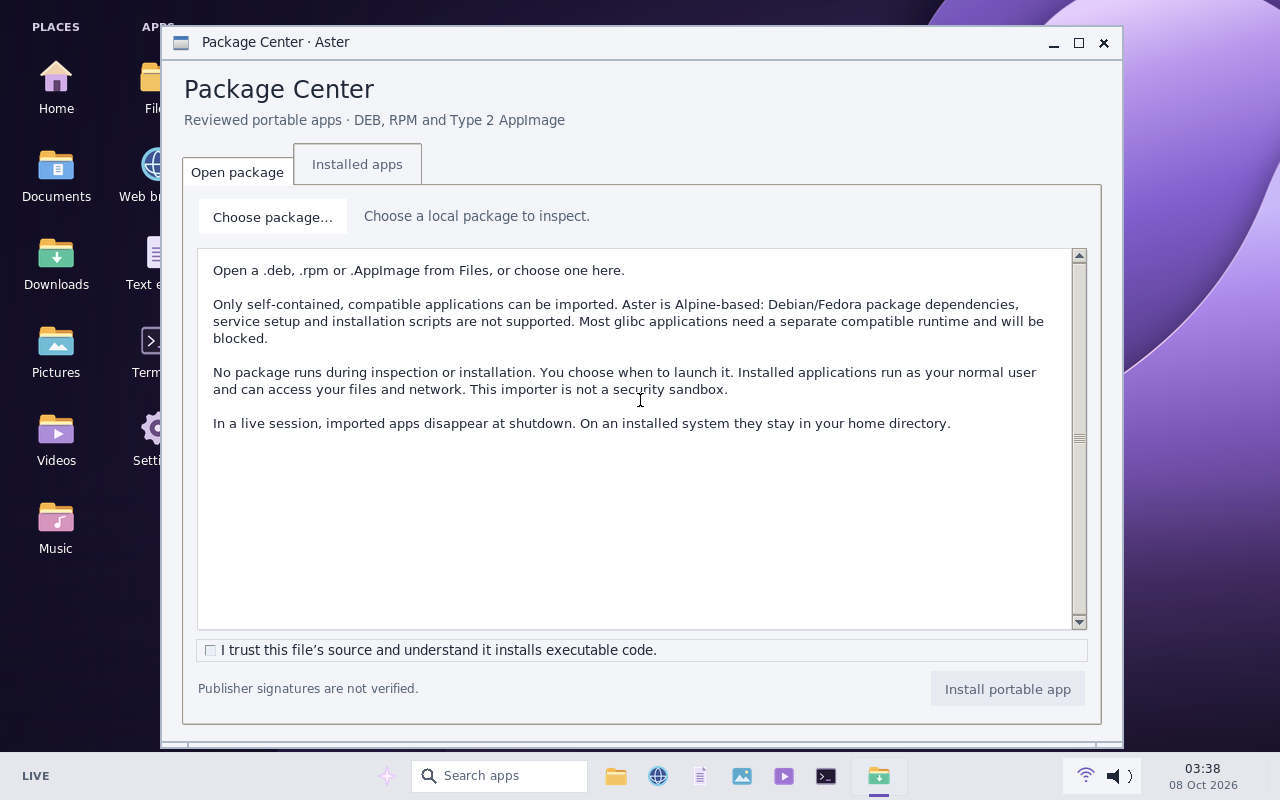Image resolution: width=1280 pixels, height=800 pixels.
Task: Launch the web browser globe in taskbar
Action: point(658,776)
